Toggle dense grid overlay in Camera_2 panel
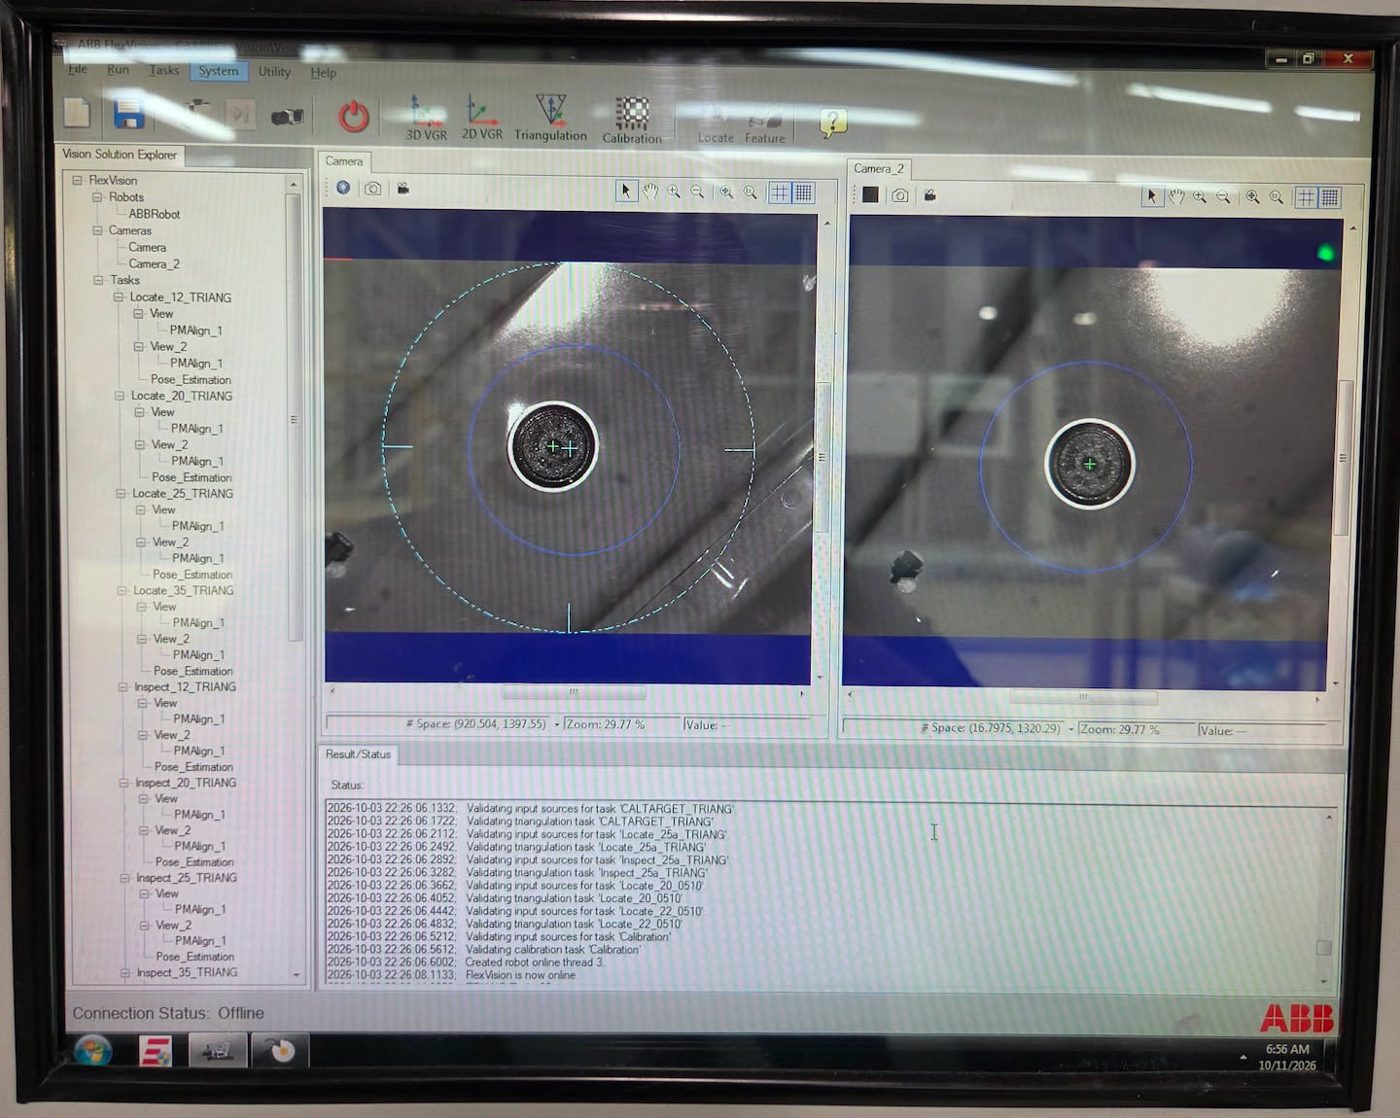Image resolution: width=1400 pixels, height=1118 pixels. [x=1329, y=198]
